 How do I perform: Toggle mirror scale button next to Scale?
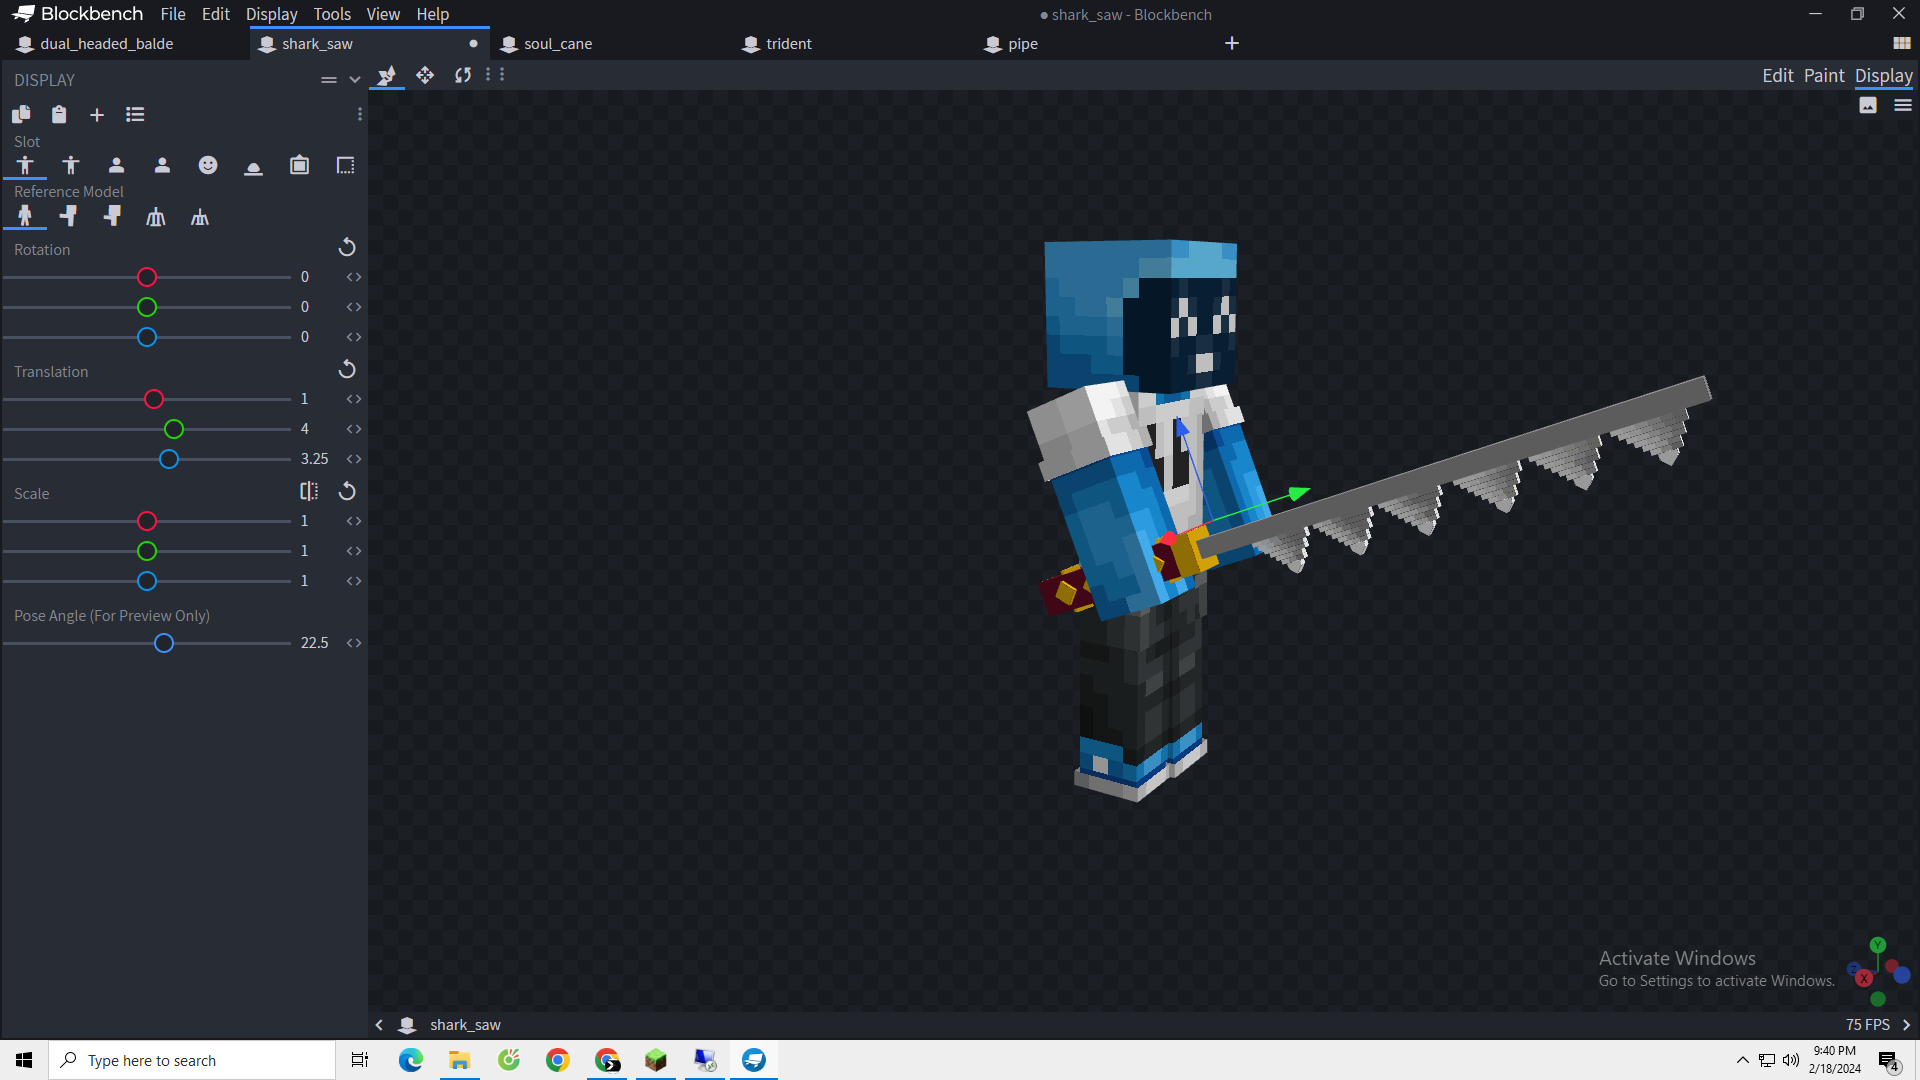click(309, 491)
